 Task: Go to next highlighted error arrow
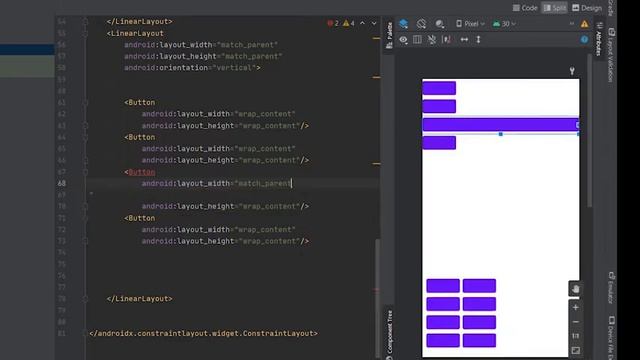point(374,23)
